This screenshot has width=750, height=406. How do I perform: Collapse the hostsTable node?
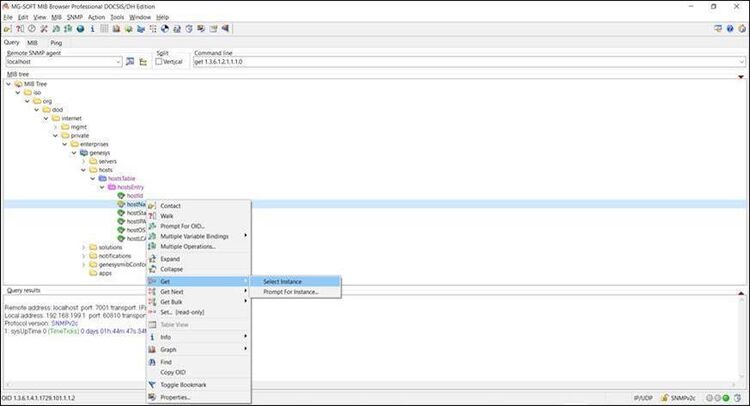pos(93,179)
